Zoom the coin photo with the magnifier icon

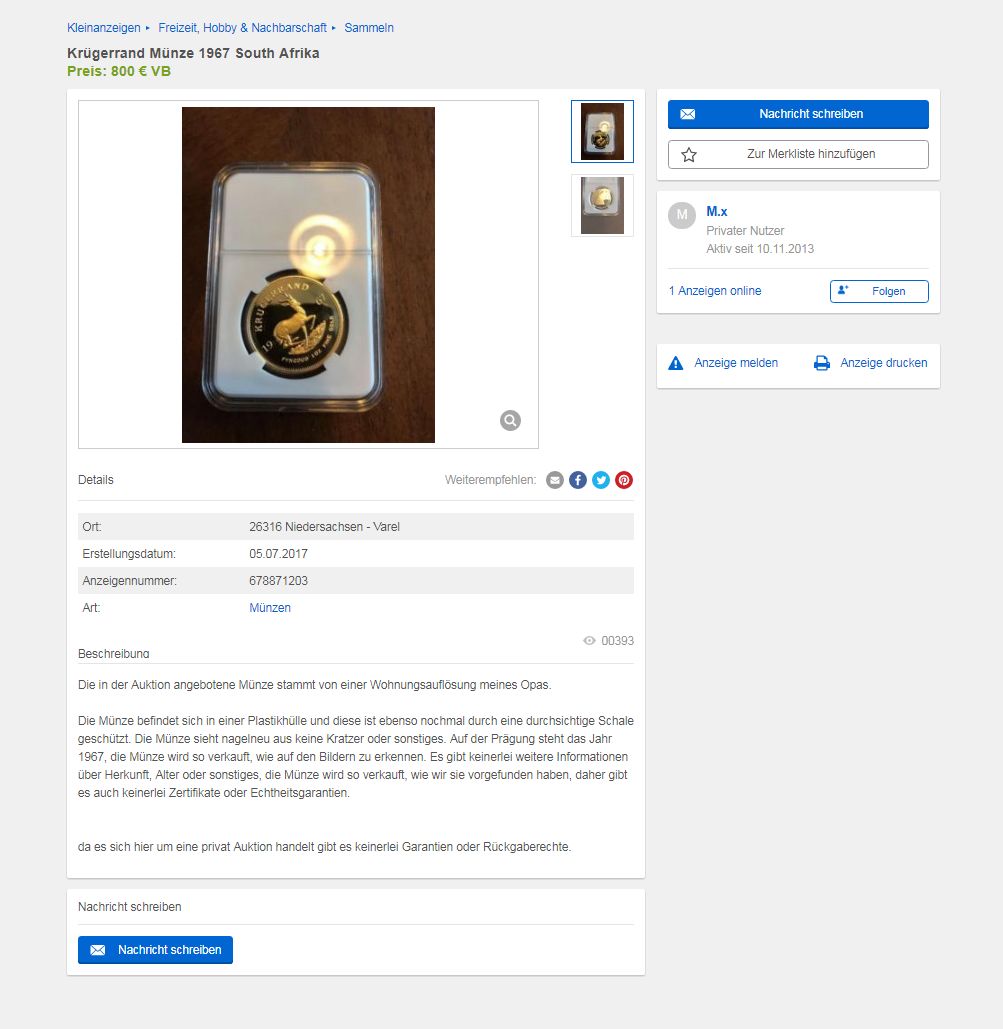coord(510,420)
